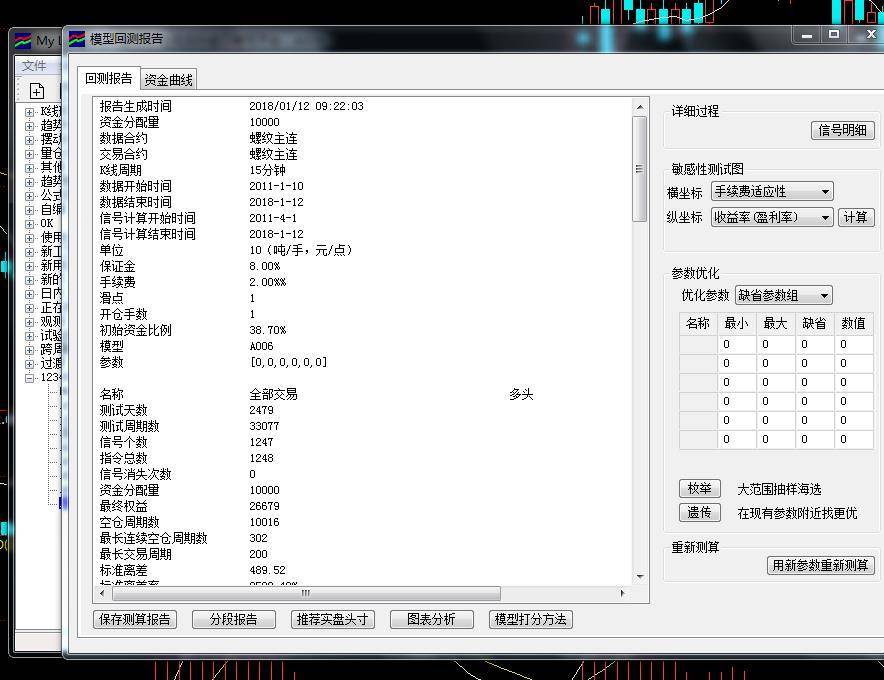The image size is (884, 680).
Task: Maximize the 模型回测报告 window
Action: tap(834, 34)
